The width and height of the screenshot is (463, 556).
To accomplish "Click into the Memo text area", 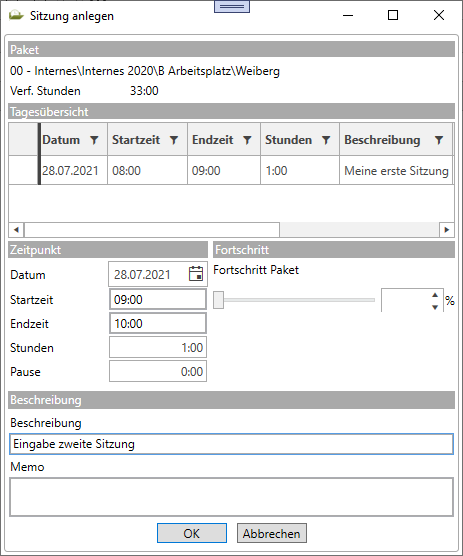I will click(x=231, y=497).
